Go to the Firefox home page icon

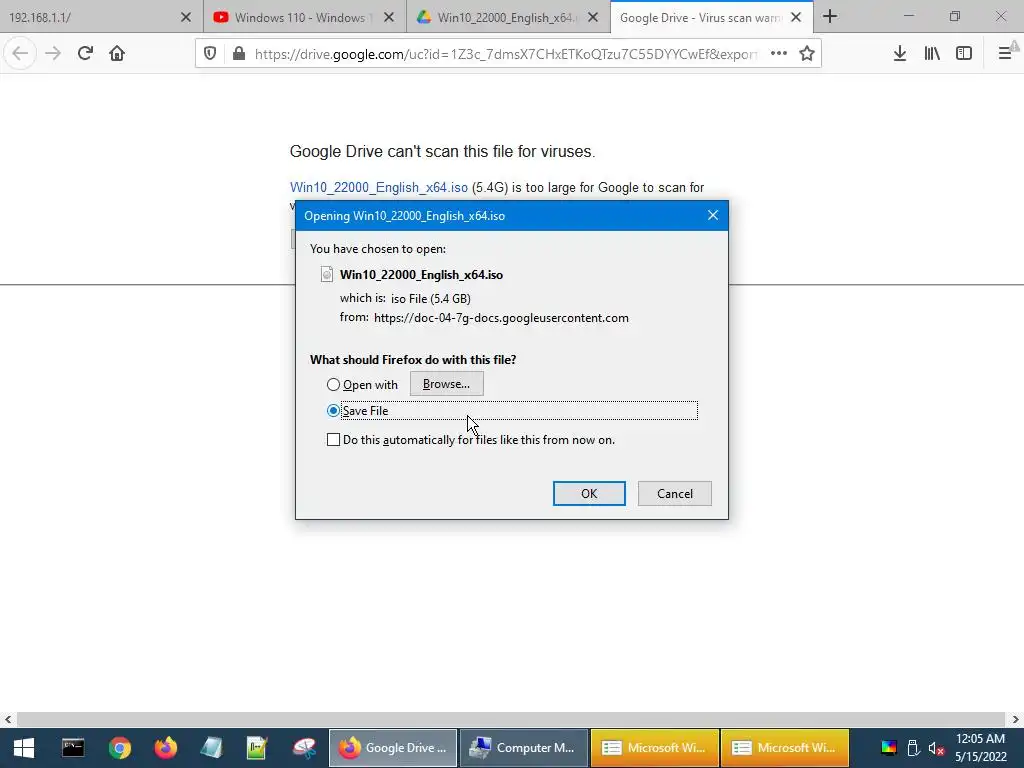pyautogui.click(x=117, y=53)
